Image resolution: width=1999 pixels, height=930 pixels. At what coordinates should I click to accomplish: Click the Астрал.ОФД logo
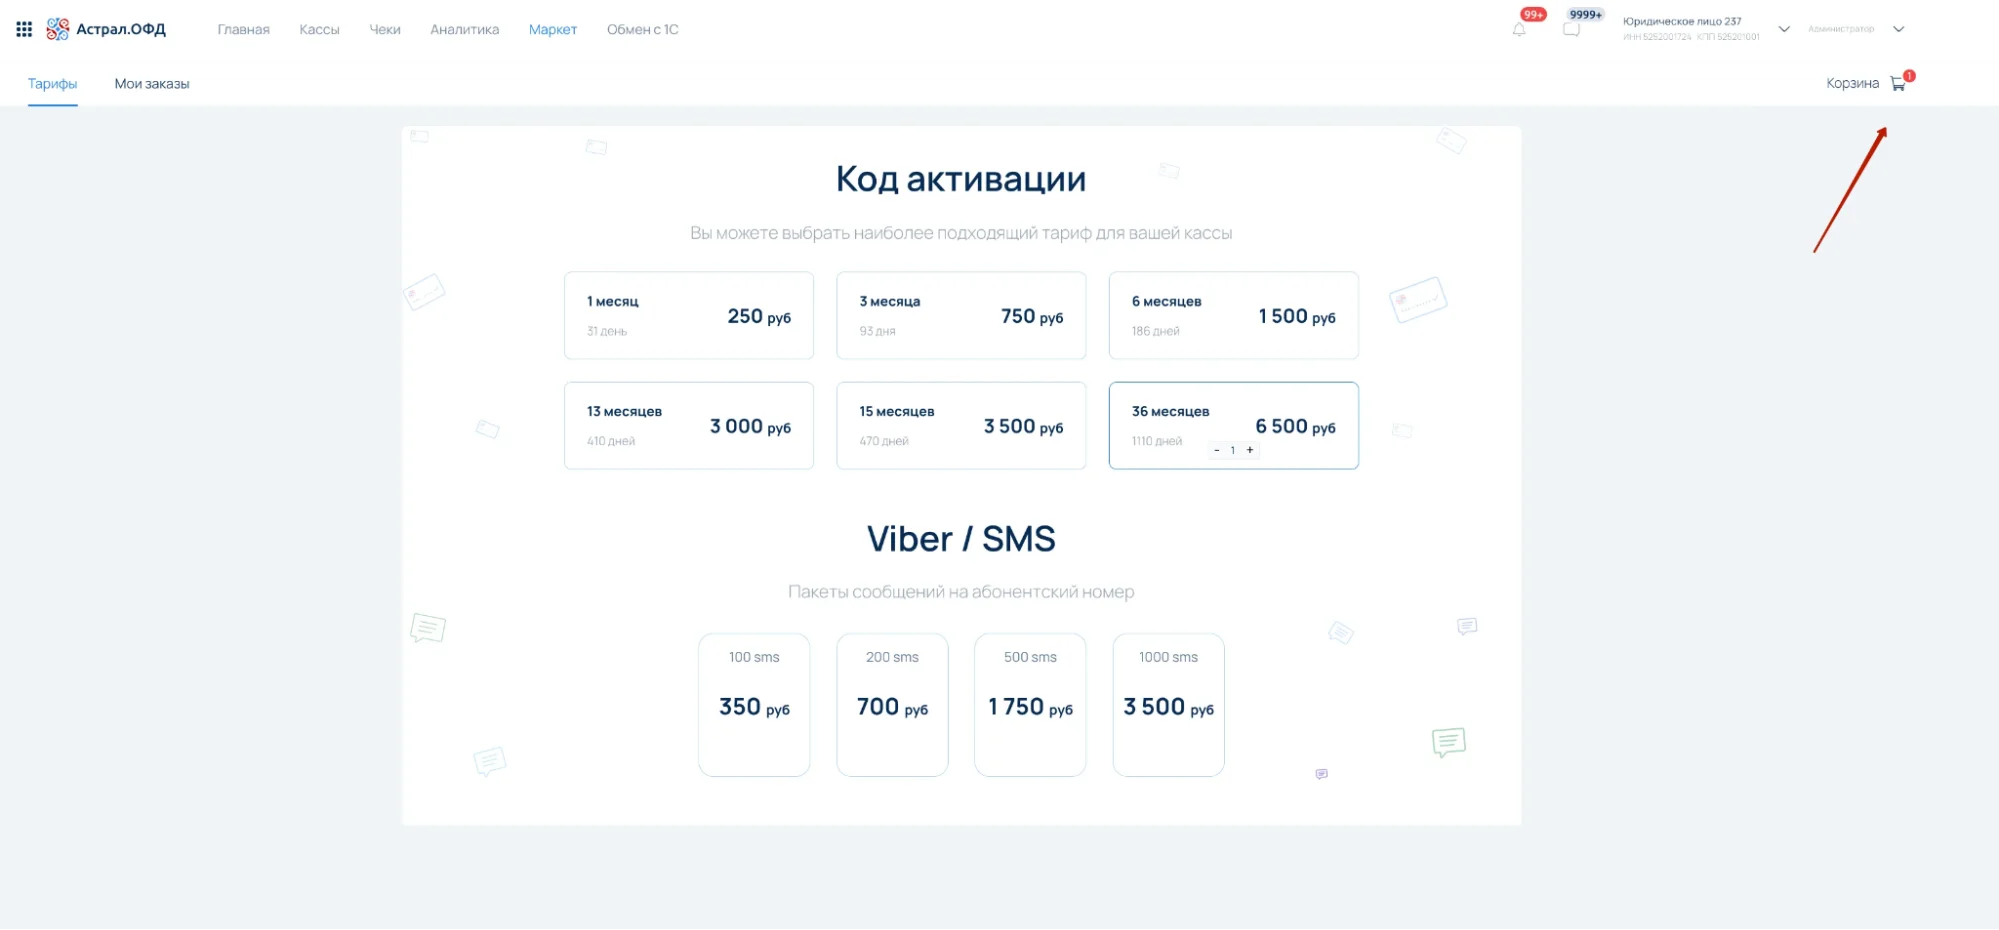(x=107, y=29)
